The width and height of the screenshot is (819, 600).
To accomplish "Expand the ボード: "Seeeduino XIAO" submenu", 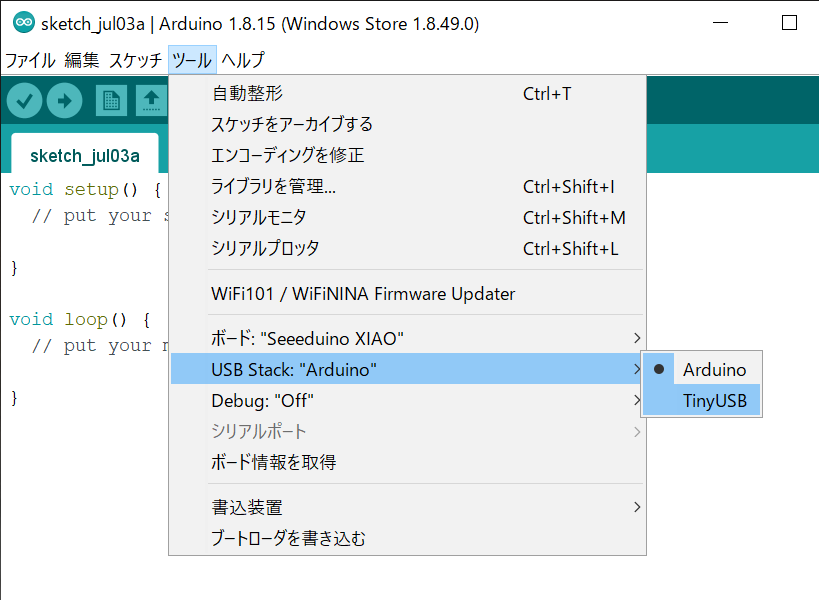I will (407, 338).
